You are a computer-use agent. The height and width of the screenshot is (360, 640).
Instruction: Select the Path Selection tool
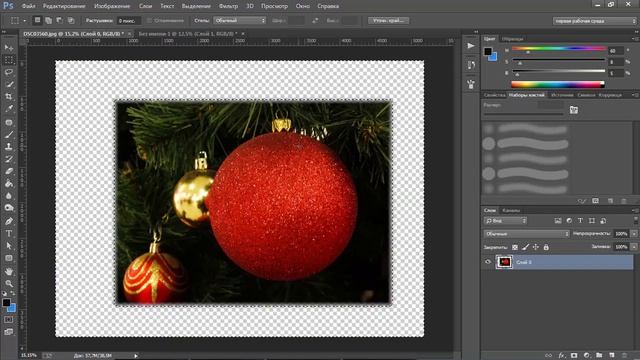click(9, 246)
